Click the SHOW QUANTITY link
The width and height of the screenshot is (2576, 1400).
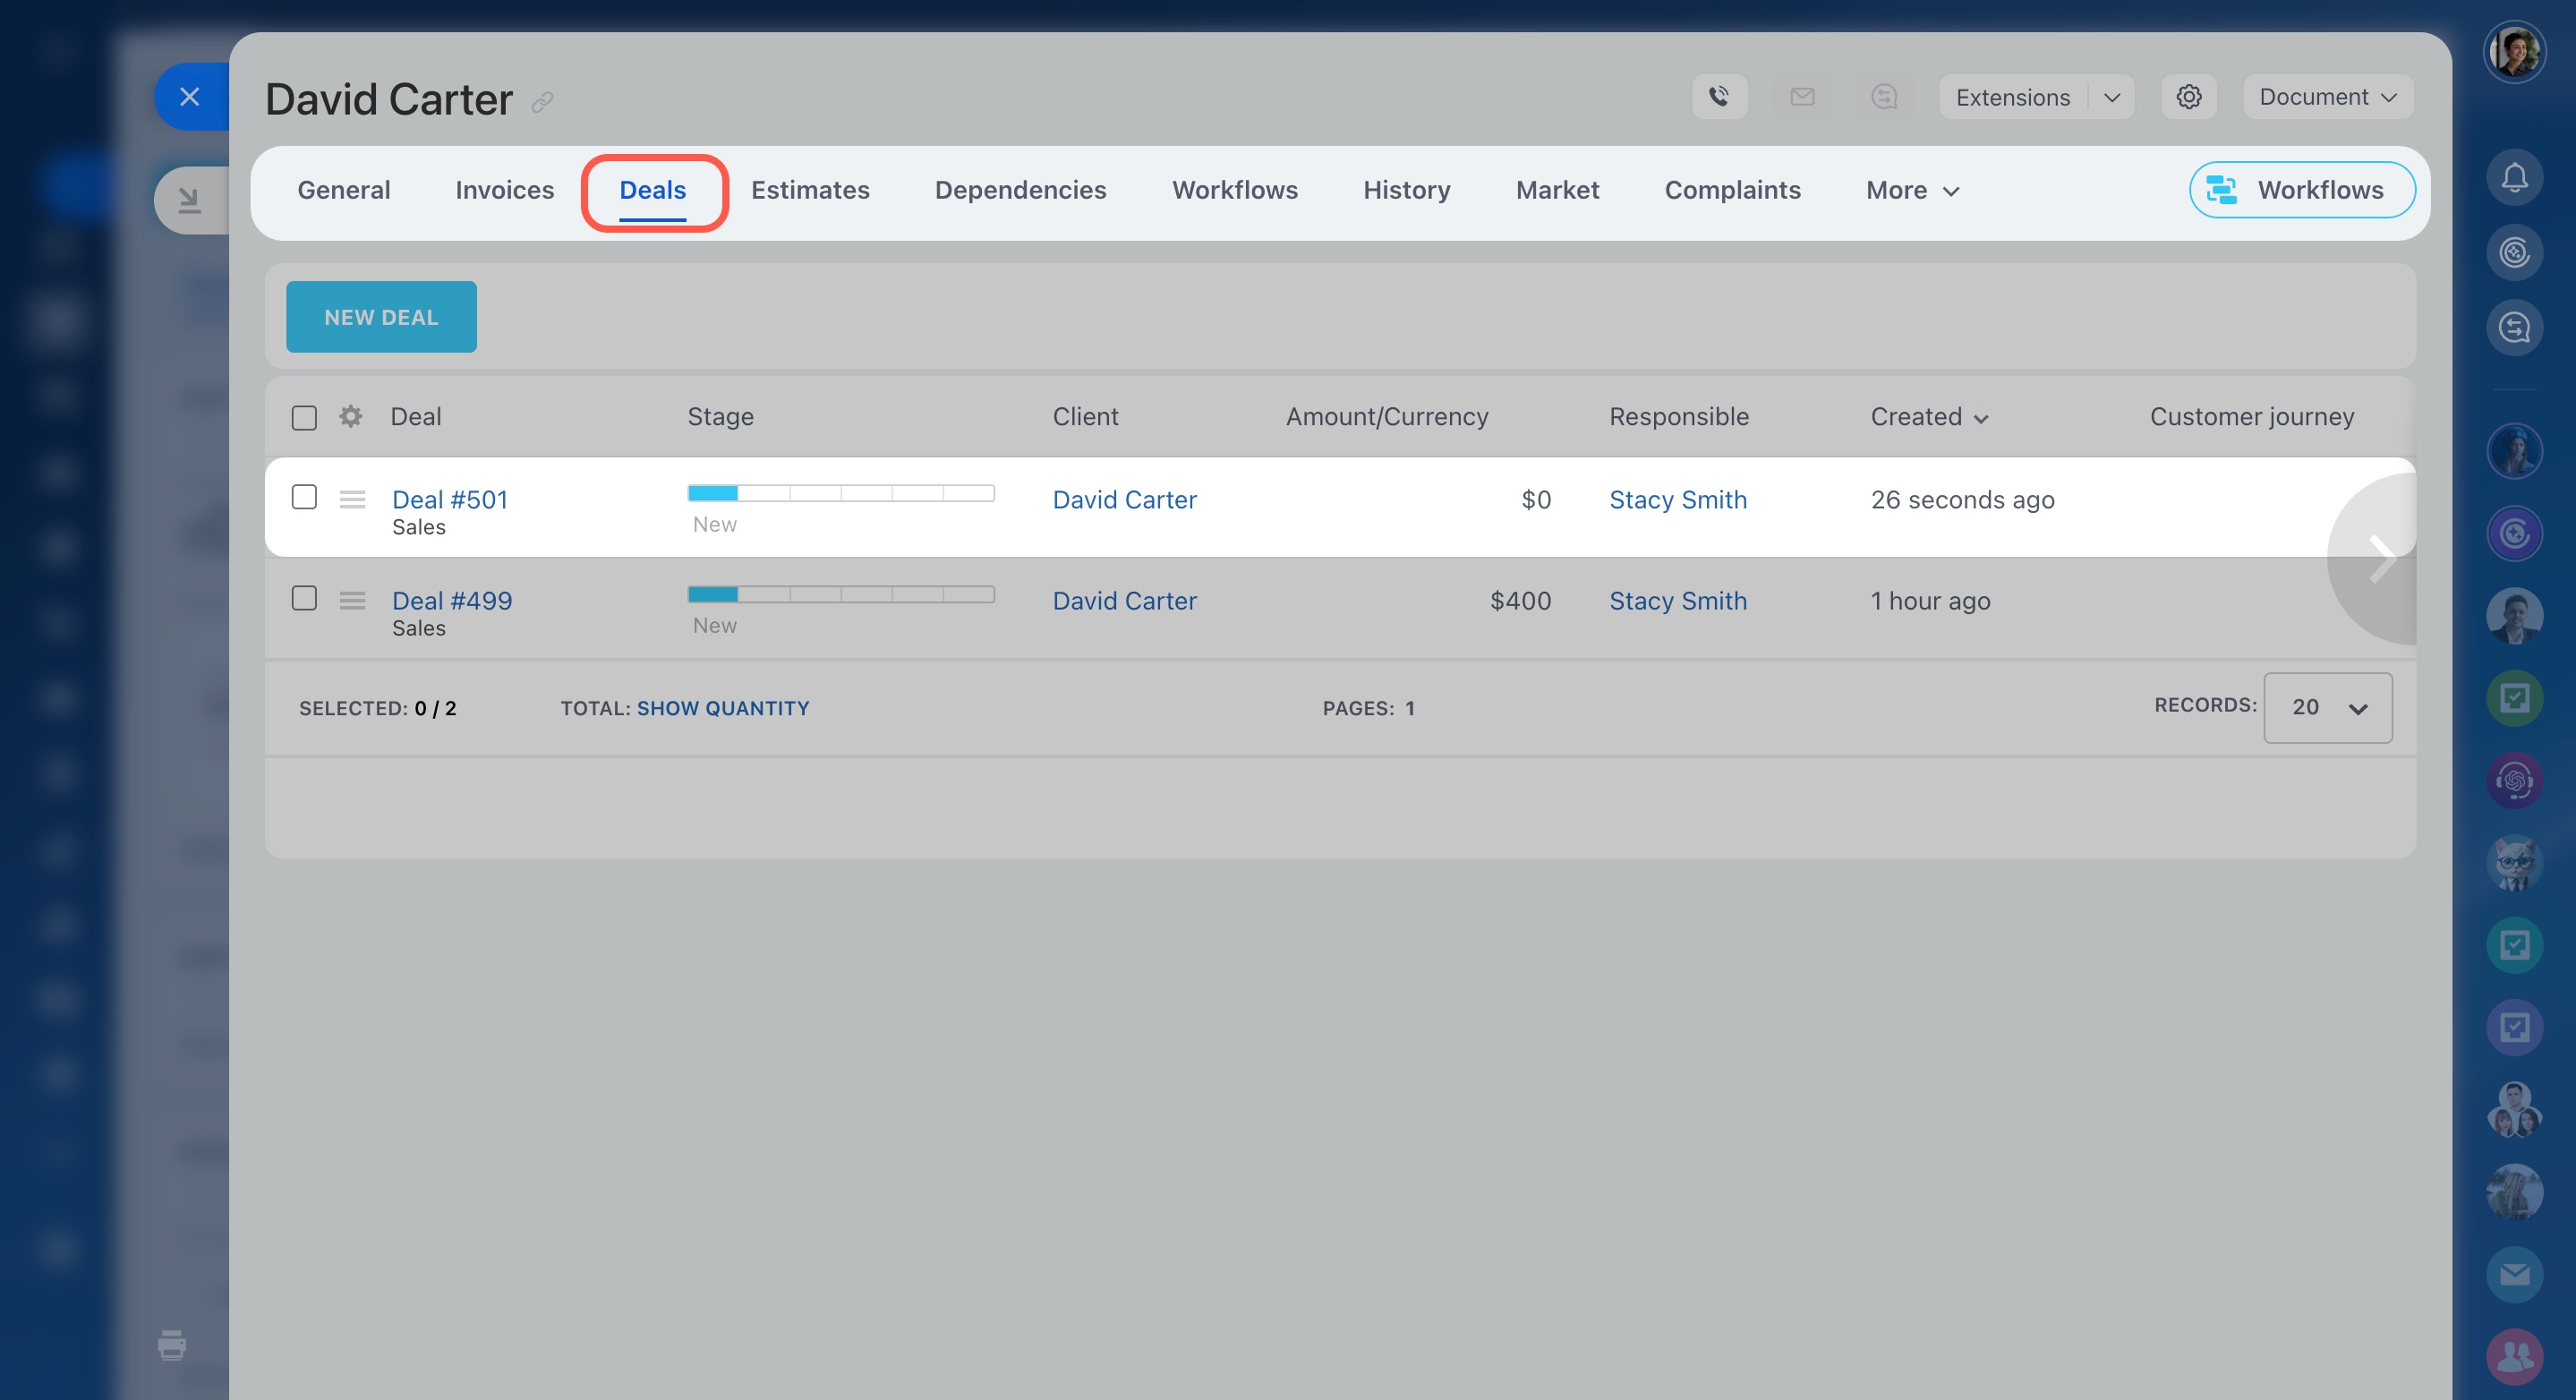[722, 708]
